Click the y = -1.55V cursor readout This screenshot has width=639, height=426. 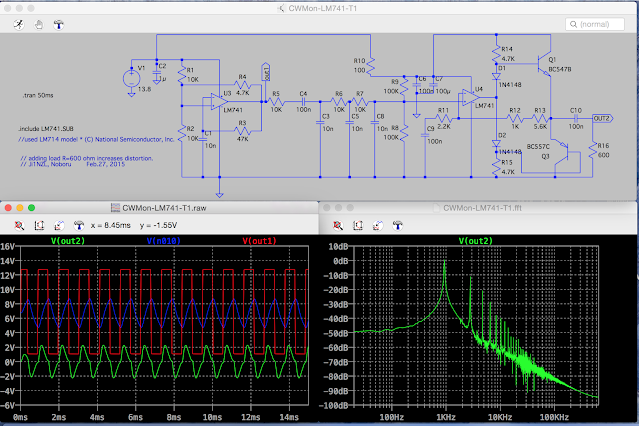pyautogui.click(x=158, y=225)
